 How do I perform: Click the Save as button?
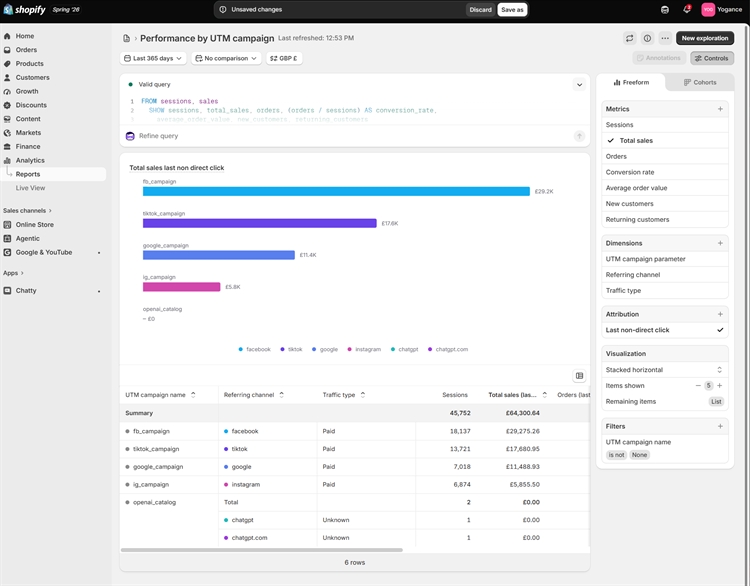tap(512, 10)
